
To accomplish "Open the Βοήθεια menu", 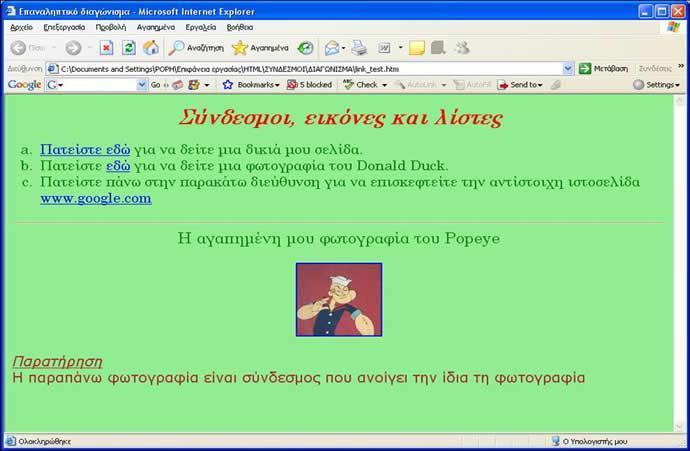I will pos(240,27).
